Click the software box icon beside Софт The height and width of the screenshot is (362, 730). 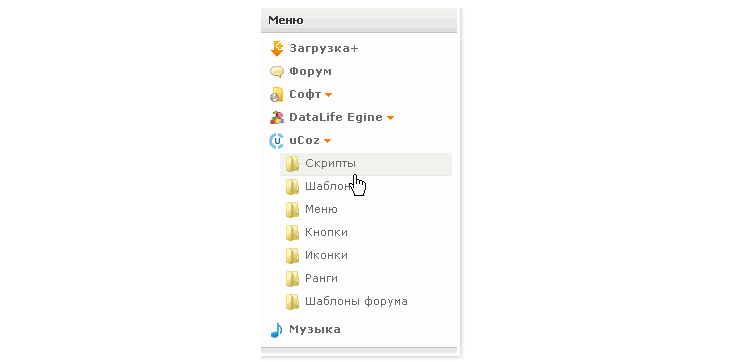tap(277, 94)
